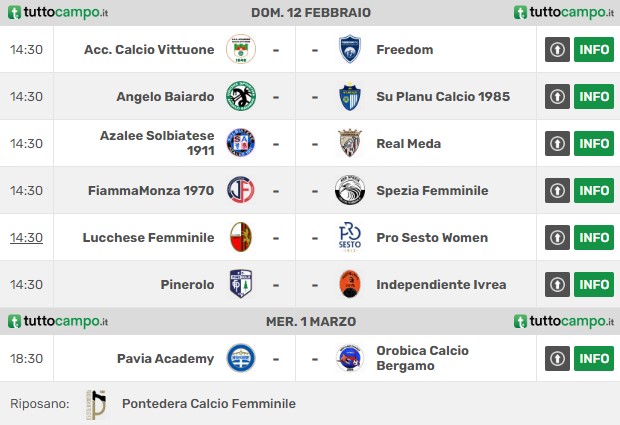Select the FiammaMonza 1970 logo

(x=241, y=190)
